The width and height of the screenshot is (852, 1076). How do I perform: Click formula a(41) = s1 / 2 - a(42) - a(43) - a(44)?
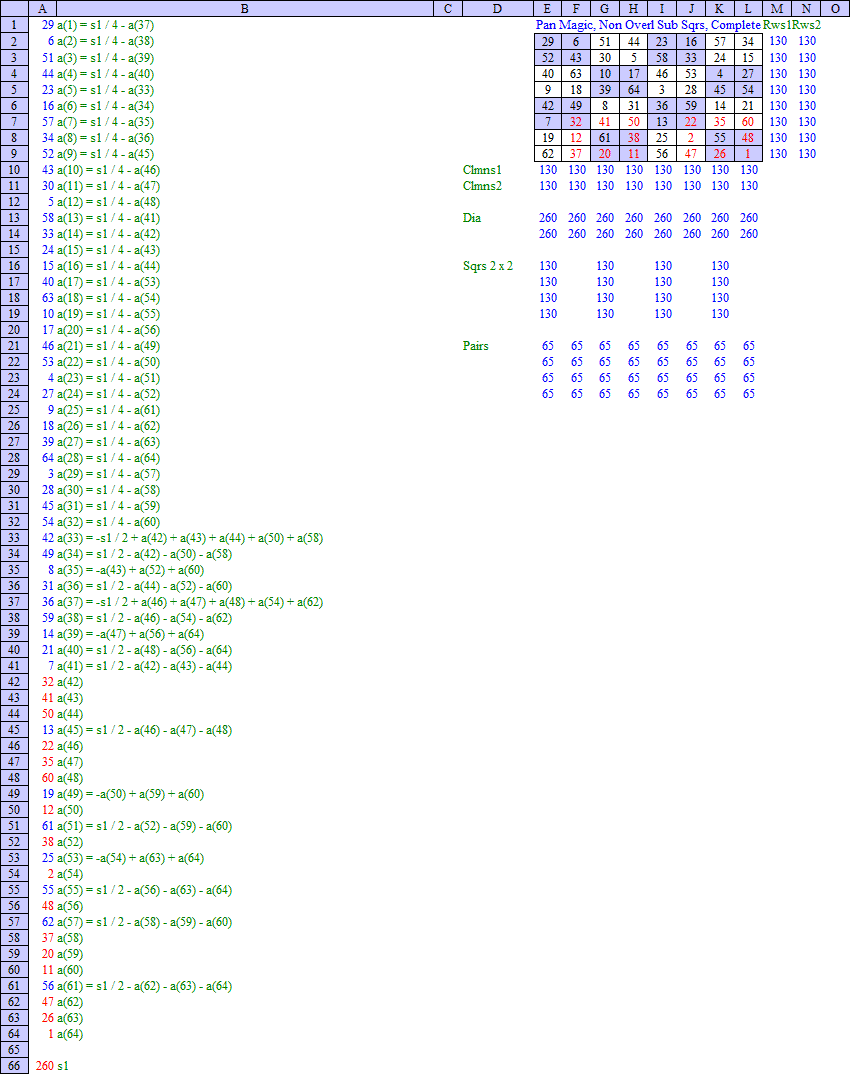pos(145,666)
